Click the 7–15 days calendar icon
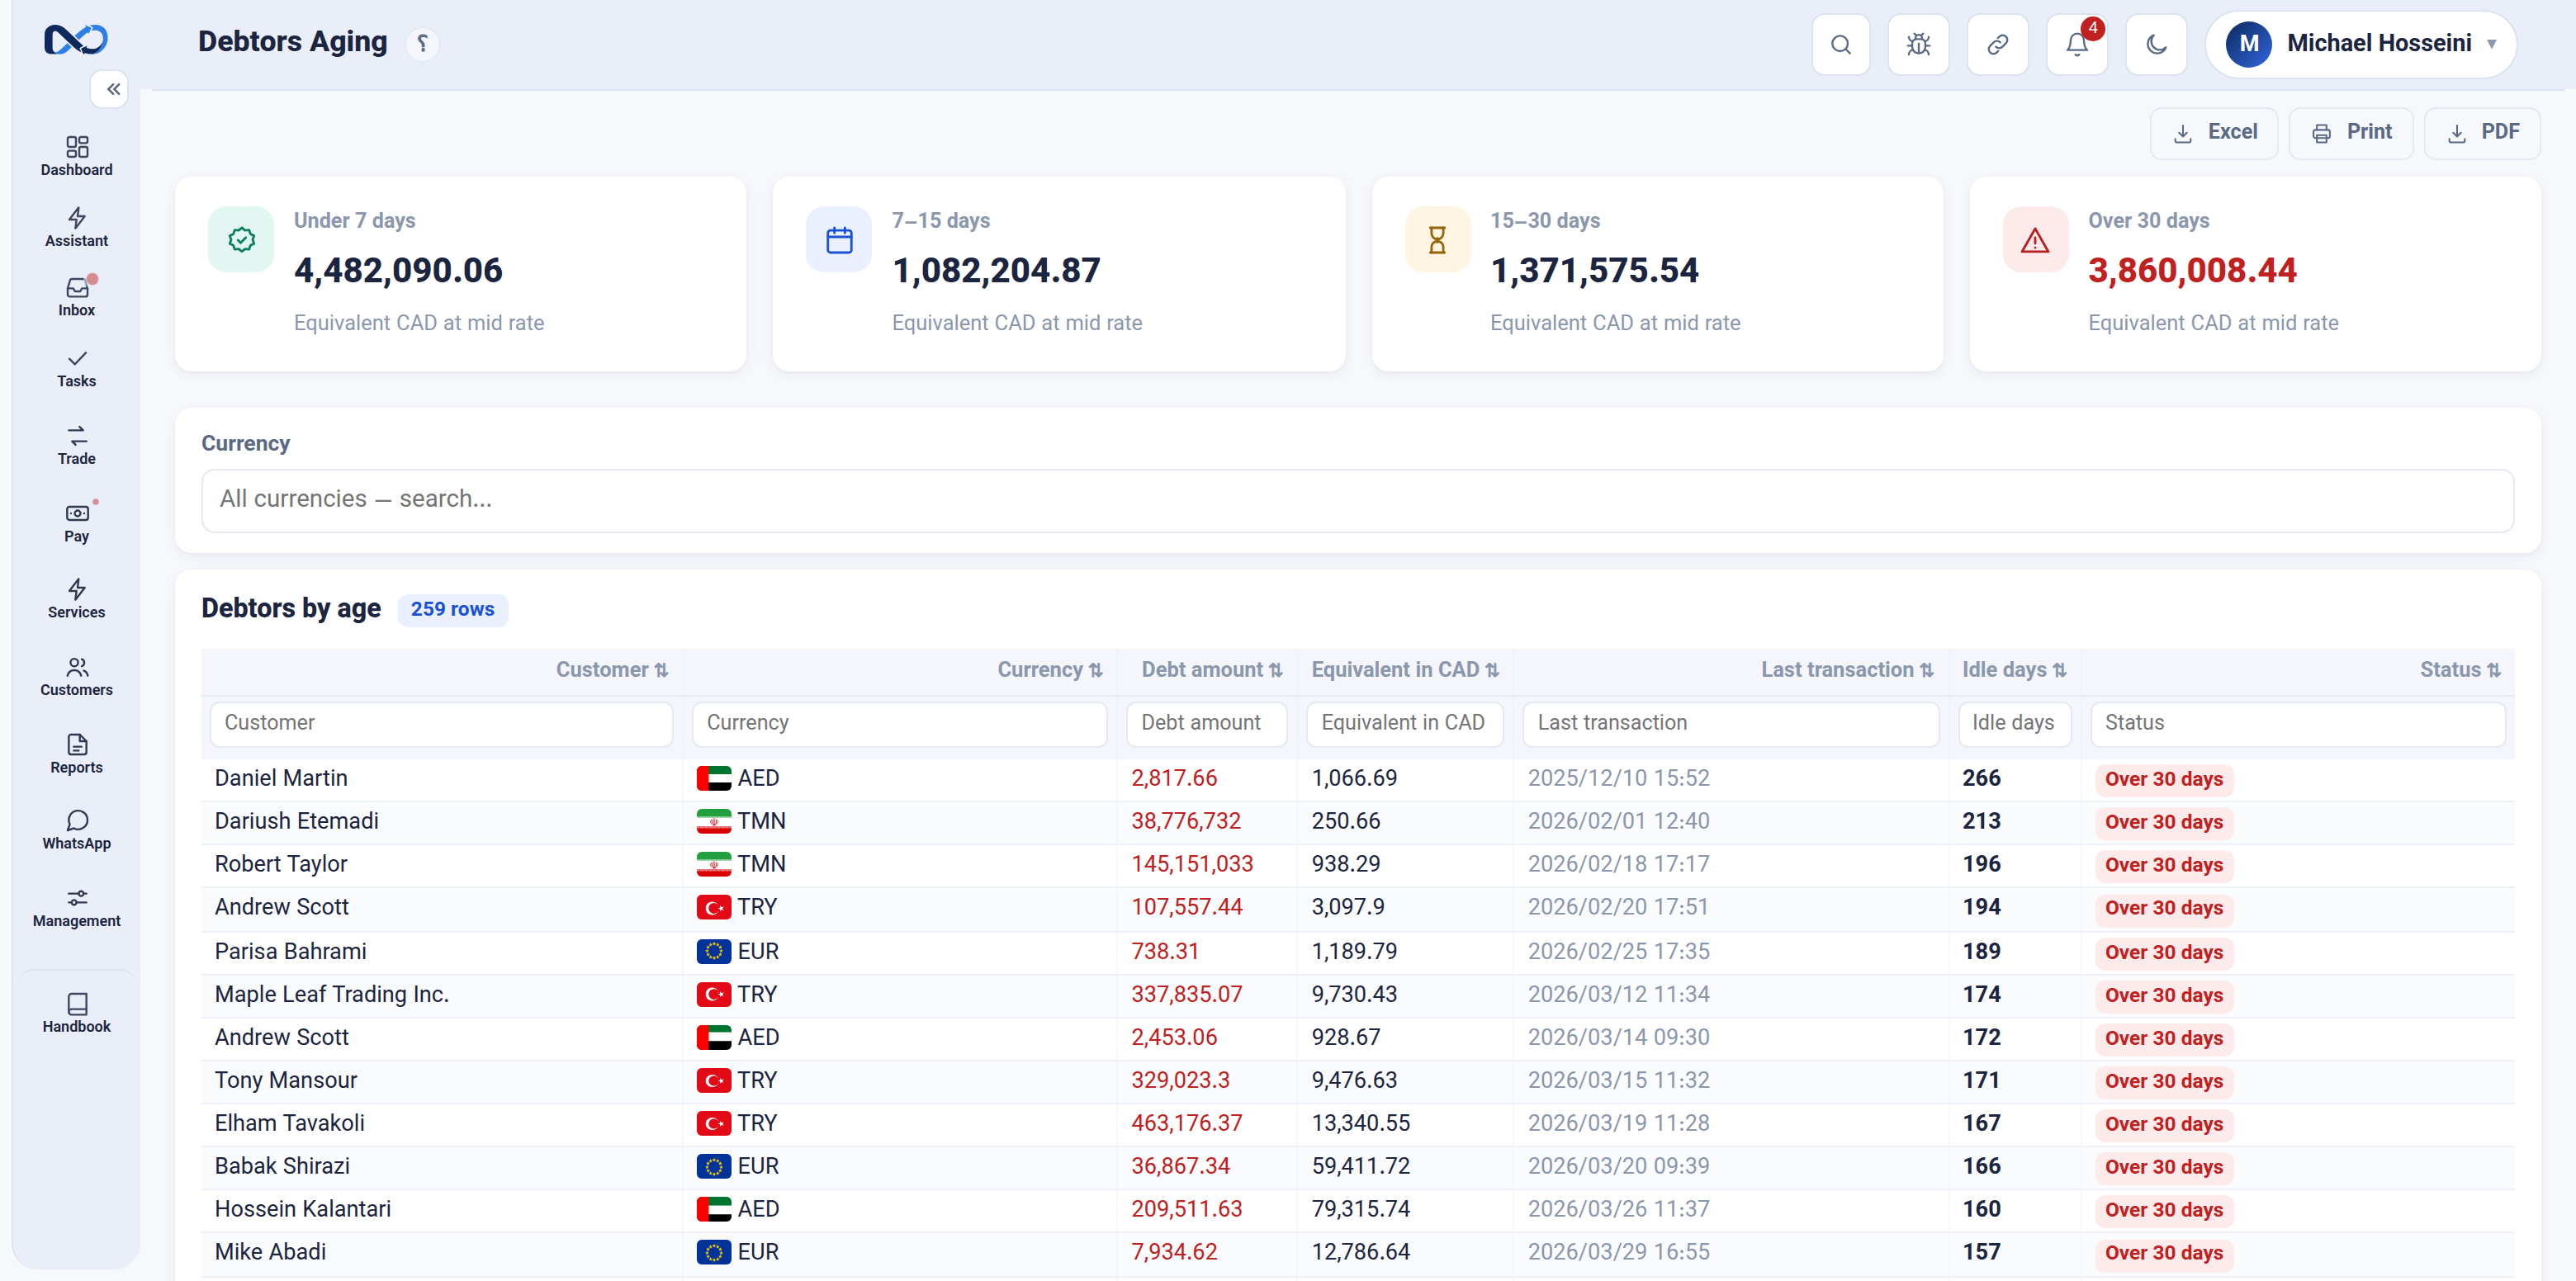The width and height of the screenshot is (2576, 1281). 839,239
